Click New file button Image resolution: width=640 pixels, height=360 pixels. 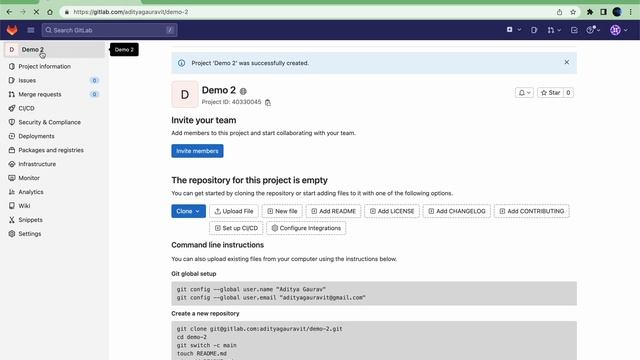pyautogui.click(x=282, y=211)
